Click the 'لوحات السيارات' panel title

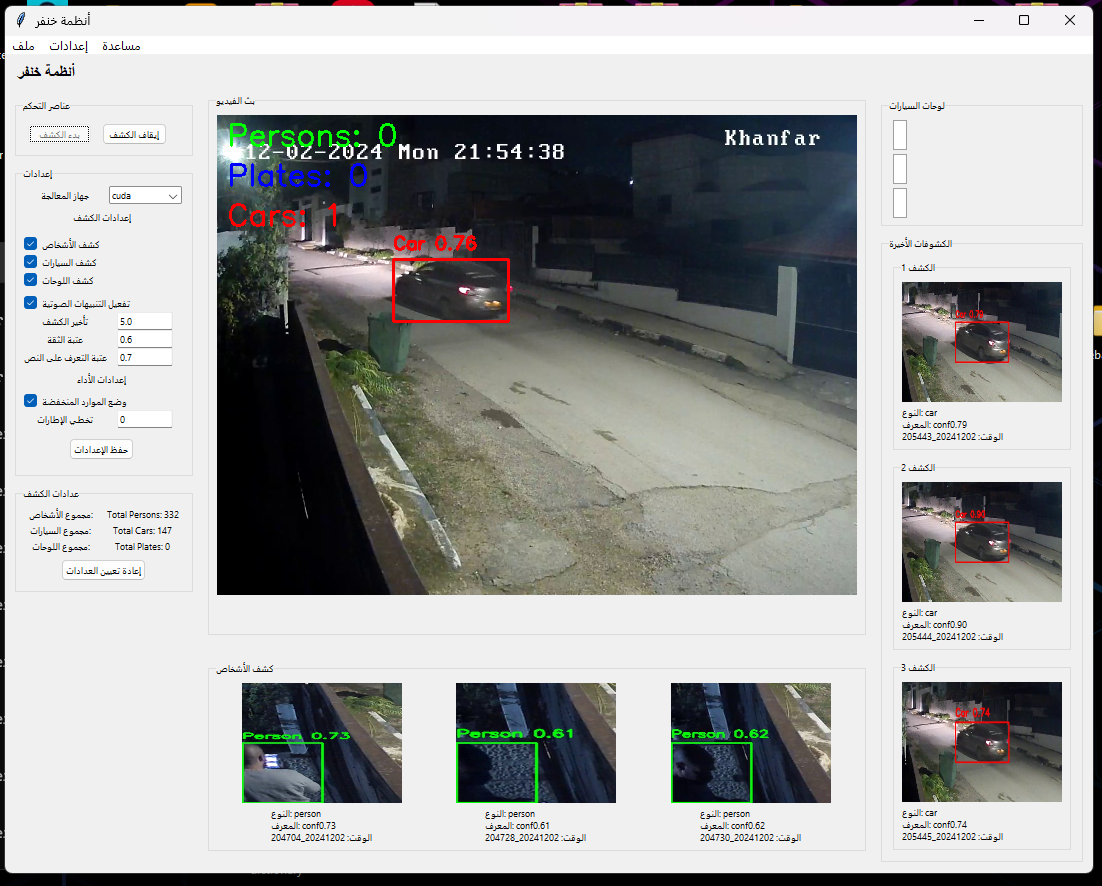917,106
